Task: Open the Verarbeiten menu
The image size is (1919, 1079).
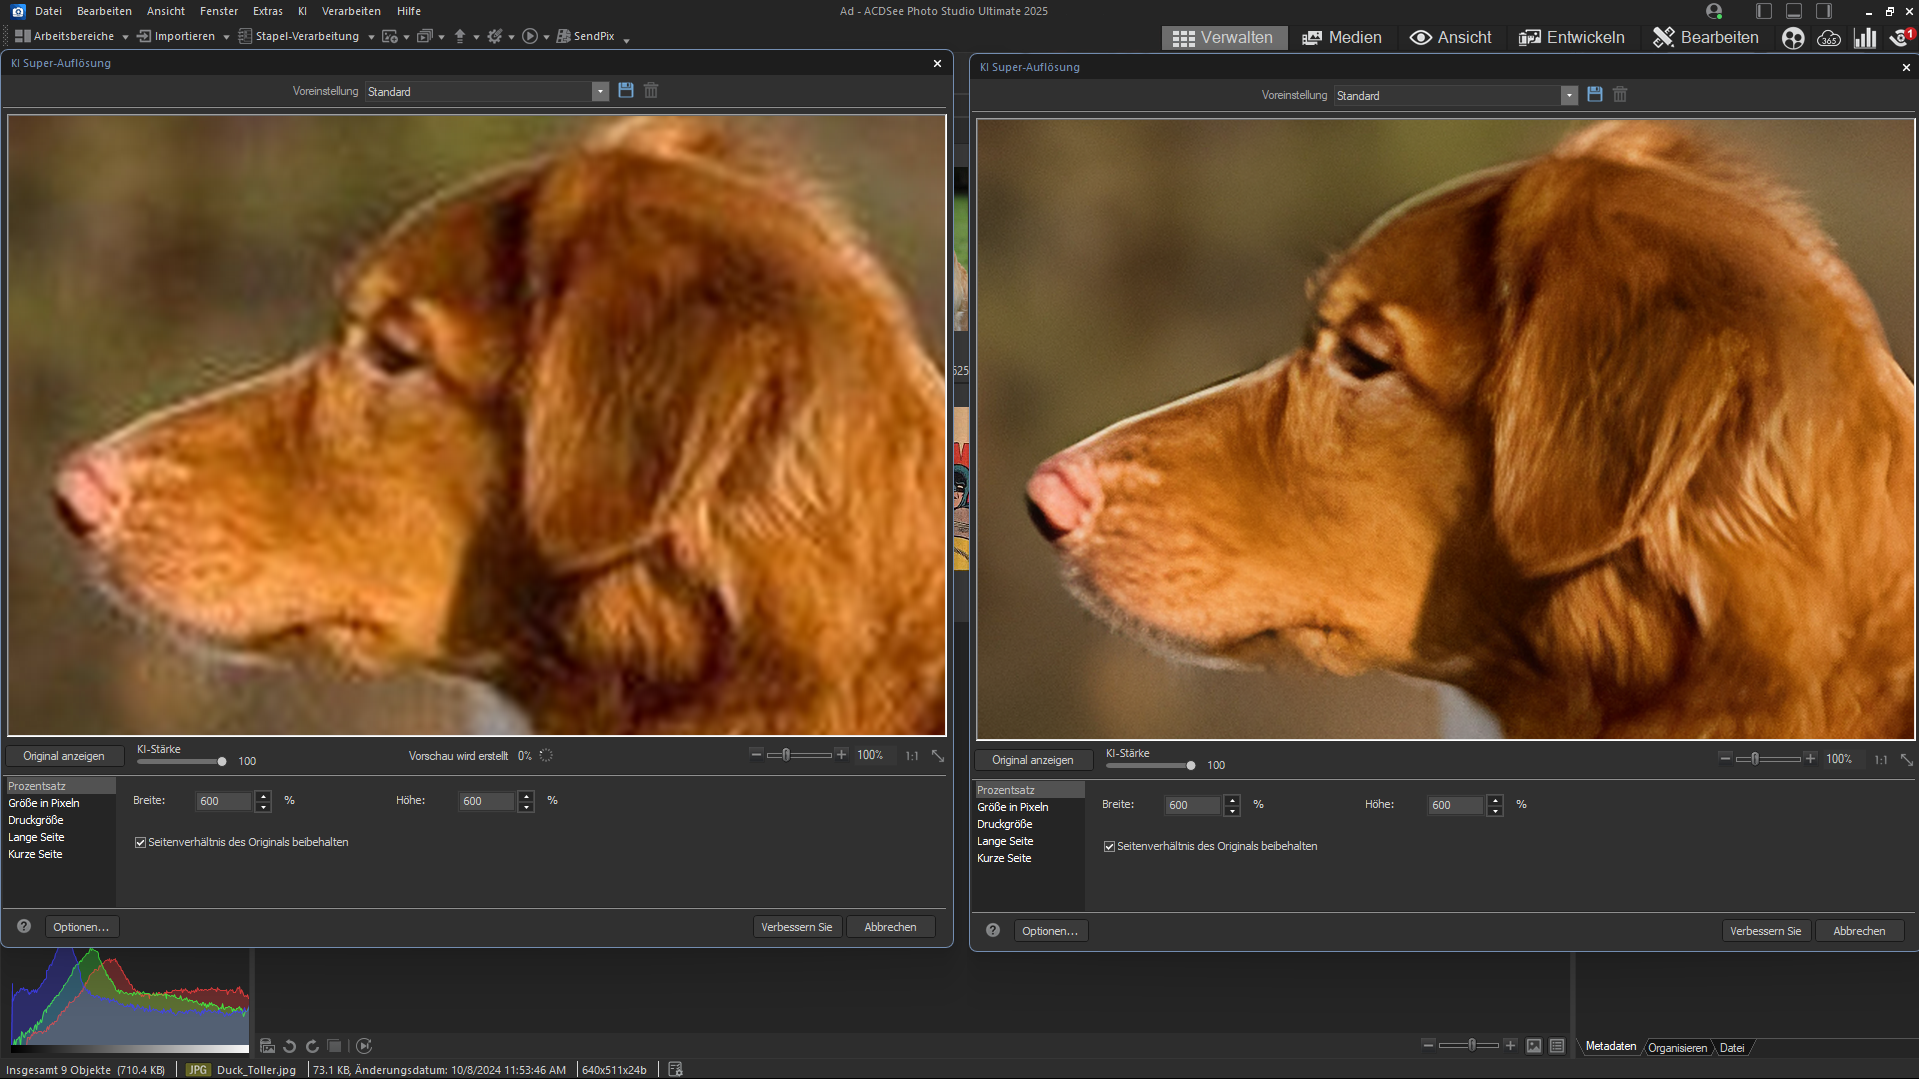Action: (x=351, y=11)
